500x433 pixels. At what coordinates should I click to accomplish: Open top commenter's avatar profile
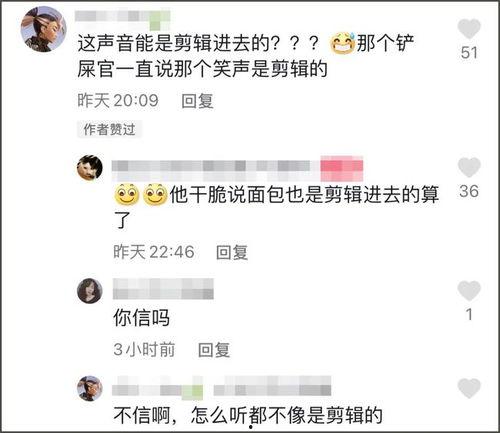tap(44, 29)
